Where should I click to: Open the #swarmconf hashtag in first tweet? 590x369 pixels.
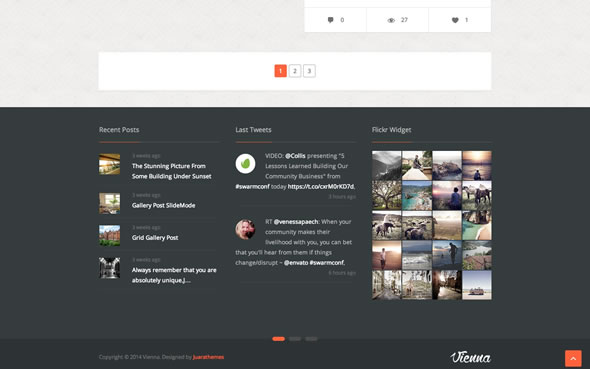pos(252,187)
